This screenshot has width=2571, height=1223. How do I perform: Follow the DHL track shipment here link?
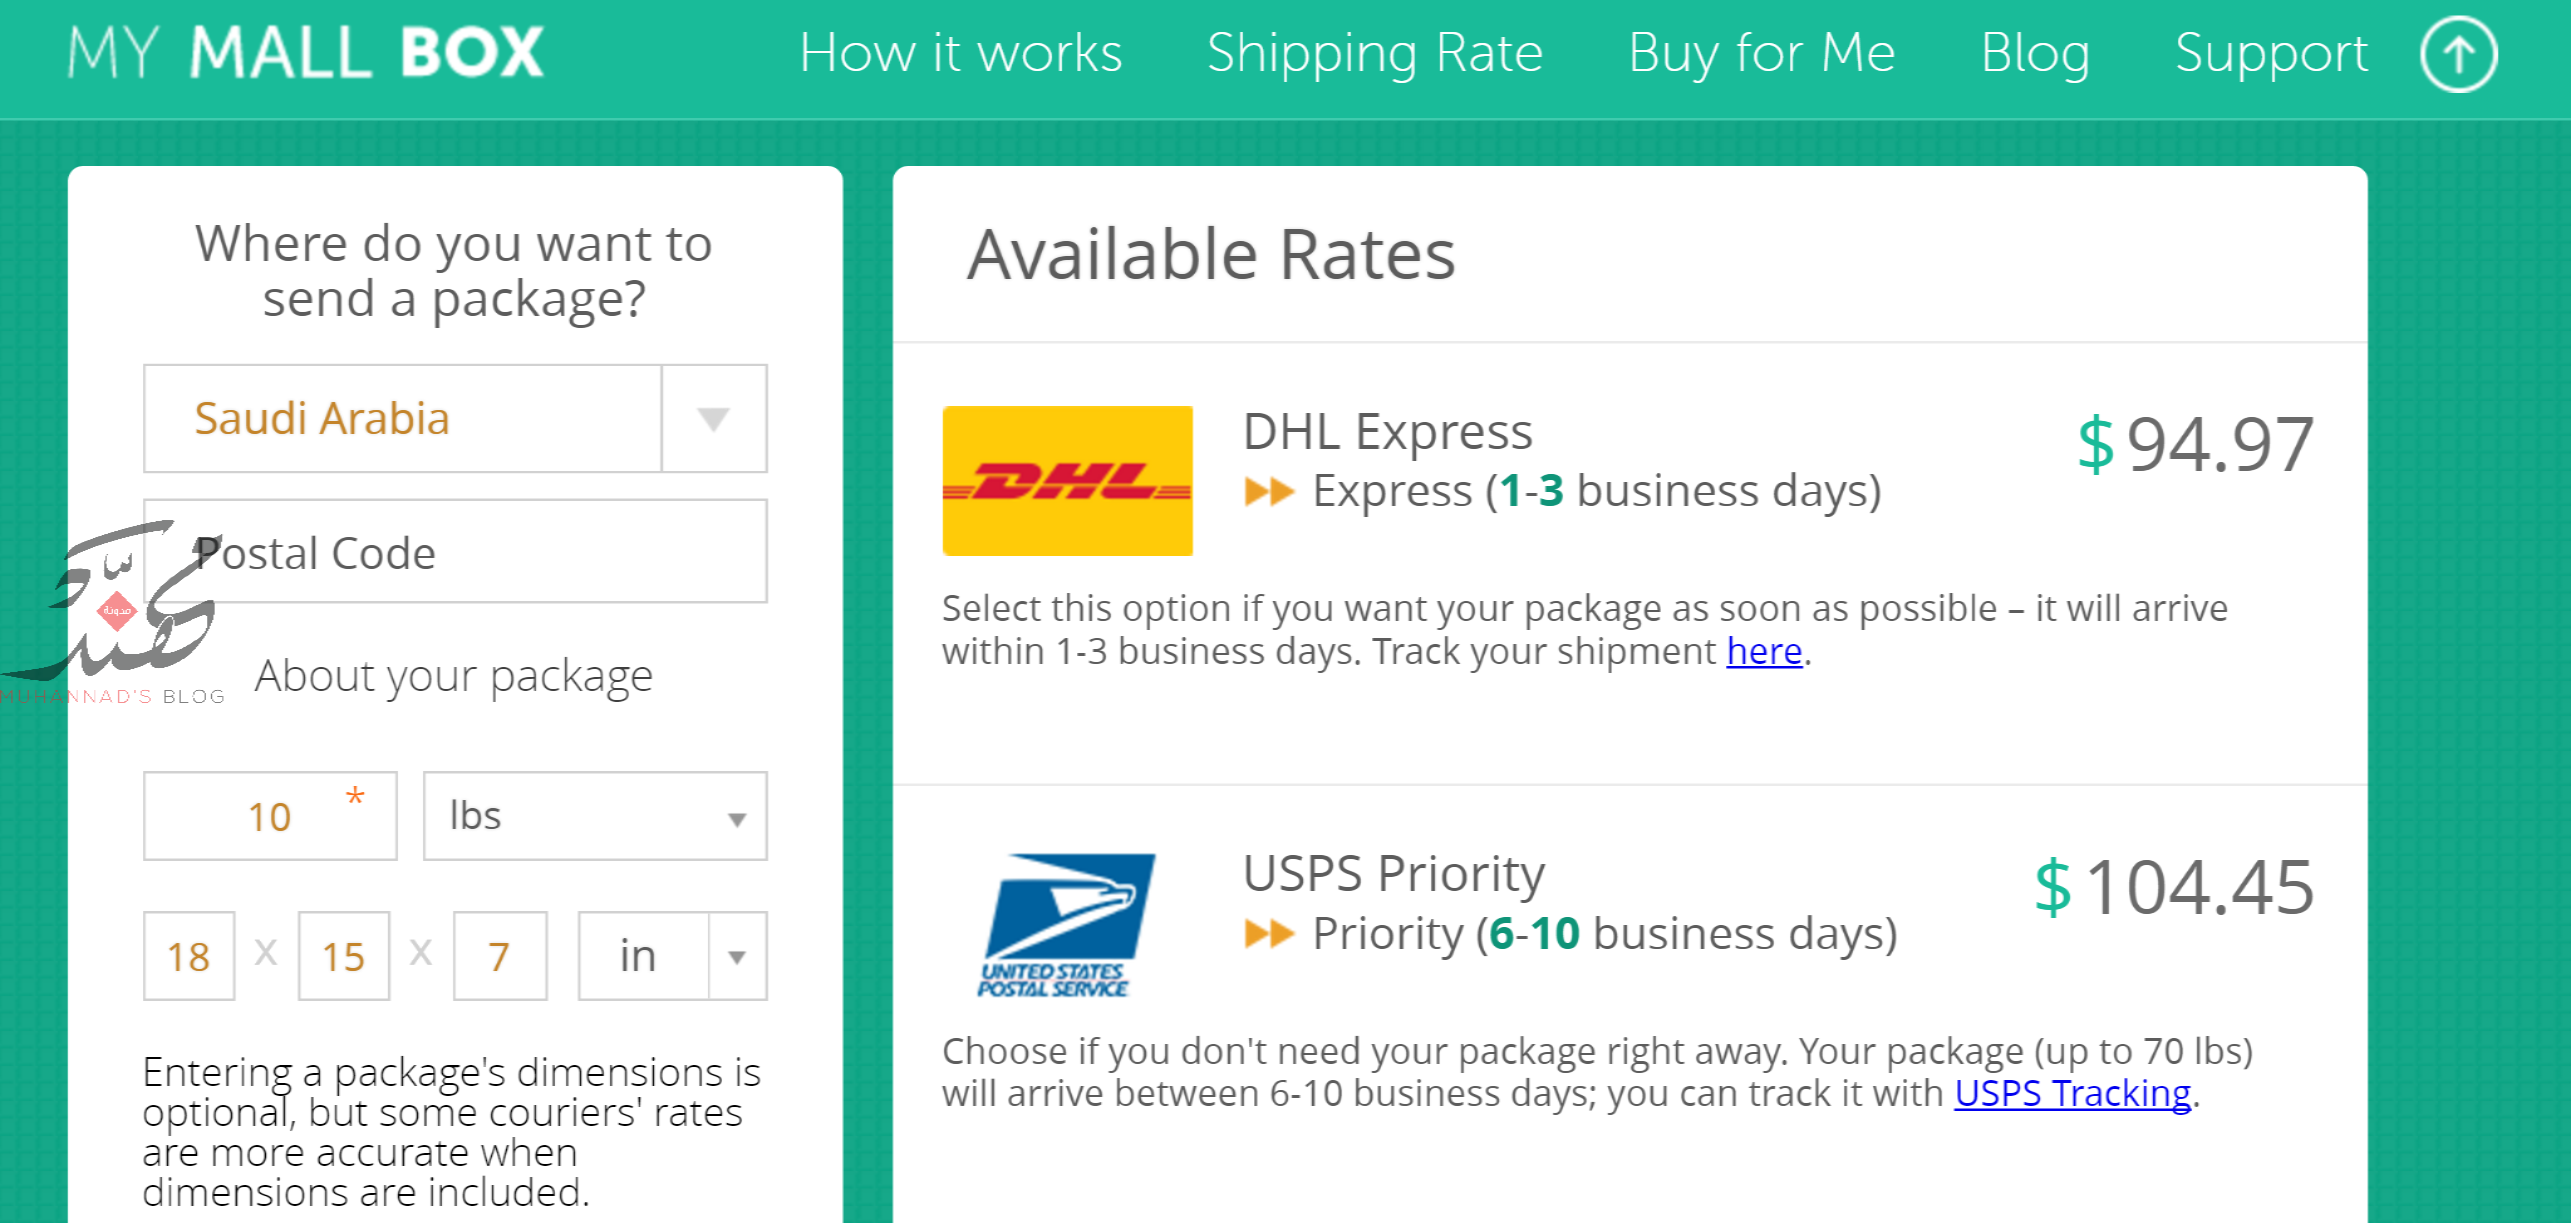tap(1764, 652)
